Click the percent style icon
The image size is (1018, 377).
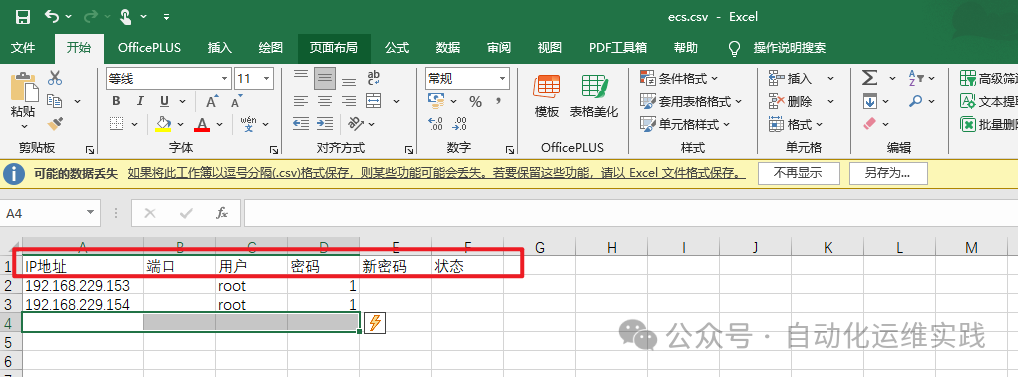pos(475,101)
